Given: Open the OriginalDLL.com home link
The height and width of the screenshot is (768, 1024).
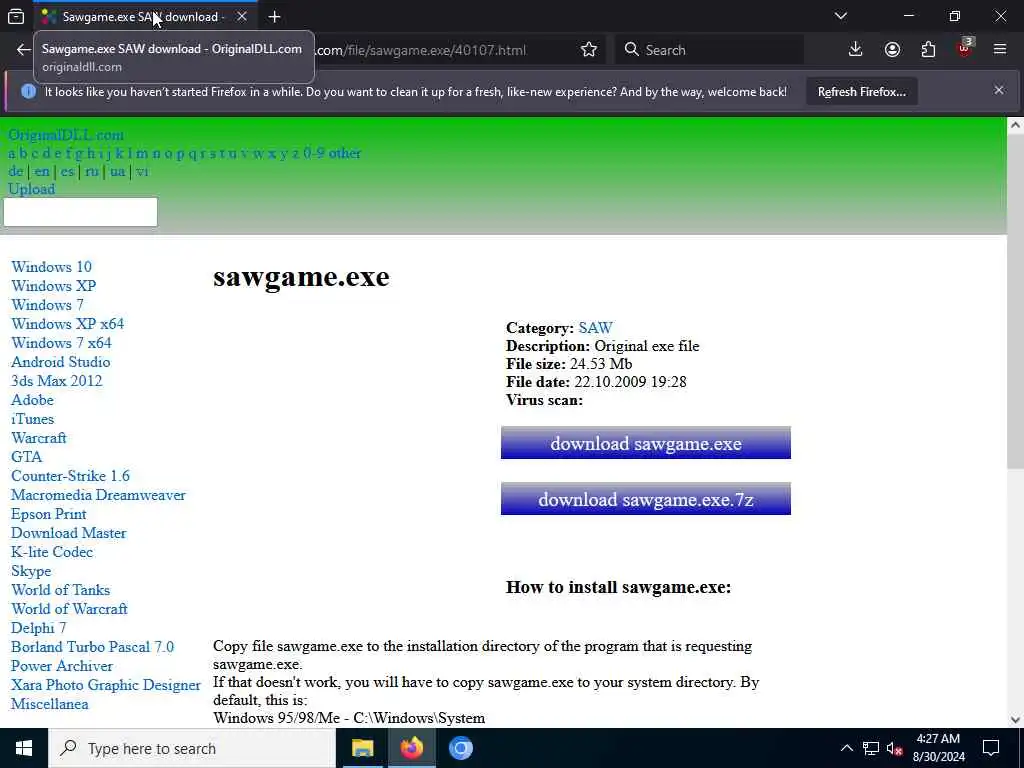Looking at the screenshot, I should pyautogui.click(x=66, y=135).
